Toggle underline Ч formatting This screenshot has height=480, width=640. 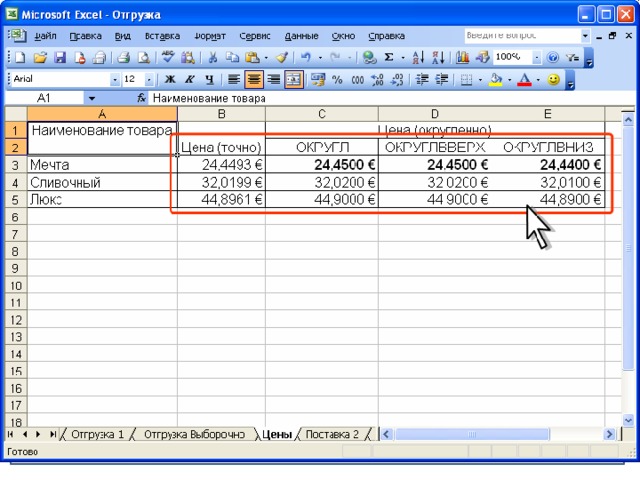click(209, 80)
